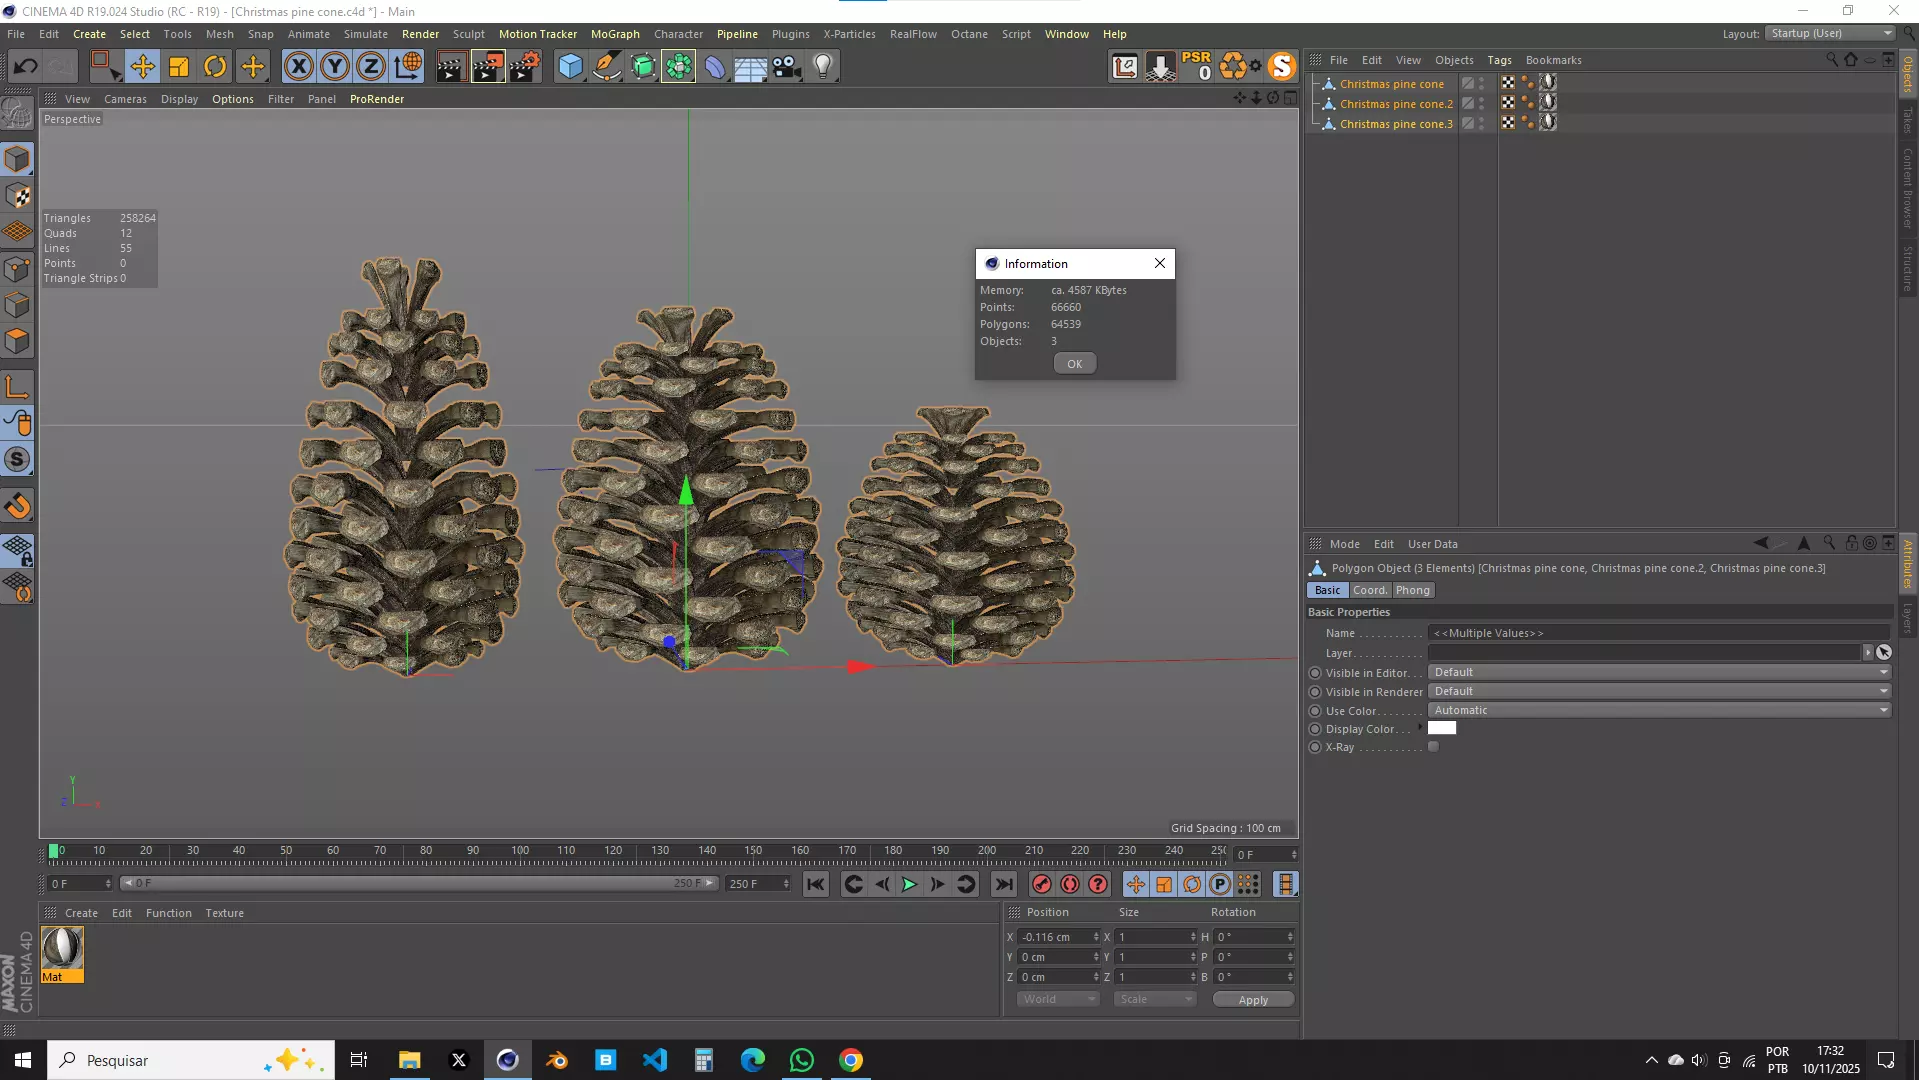
Task: Open the MoGraph menu
Action: click(615, 34)
